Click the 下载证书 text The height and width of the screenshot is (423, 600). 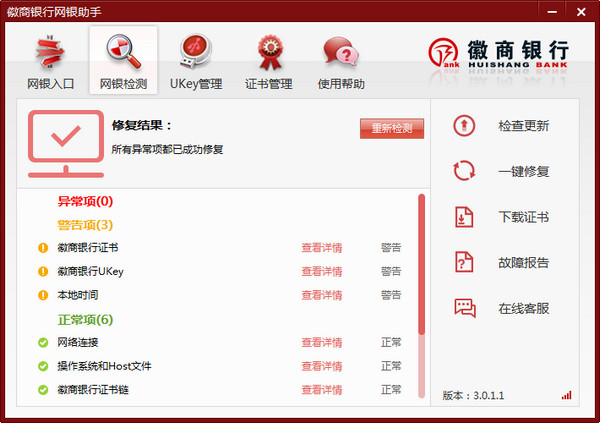pos(523,217)
